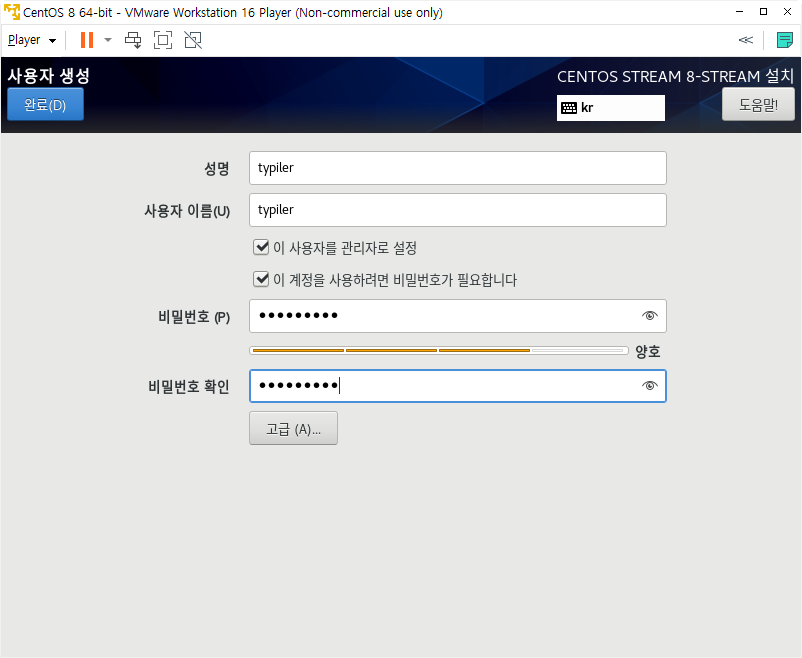Uncheck 이 사용자를 관리자로 설정 checkbox
The height and width of the screenshot is (658, 802).
coord(261,248)
